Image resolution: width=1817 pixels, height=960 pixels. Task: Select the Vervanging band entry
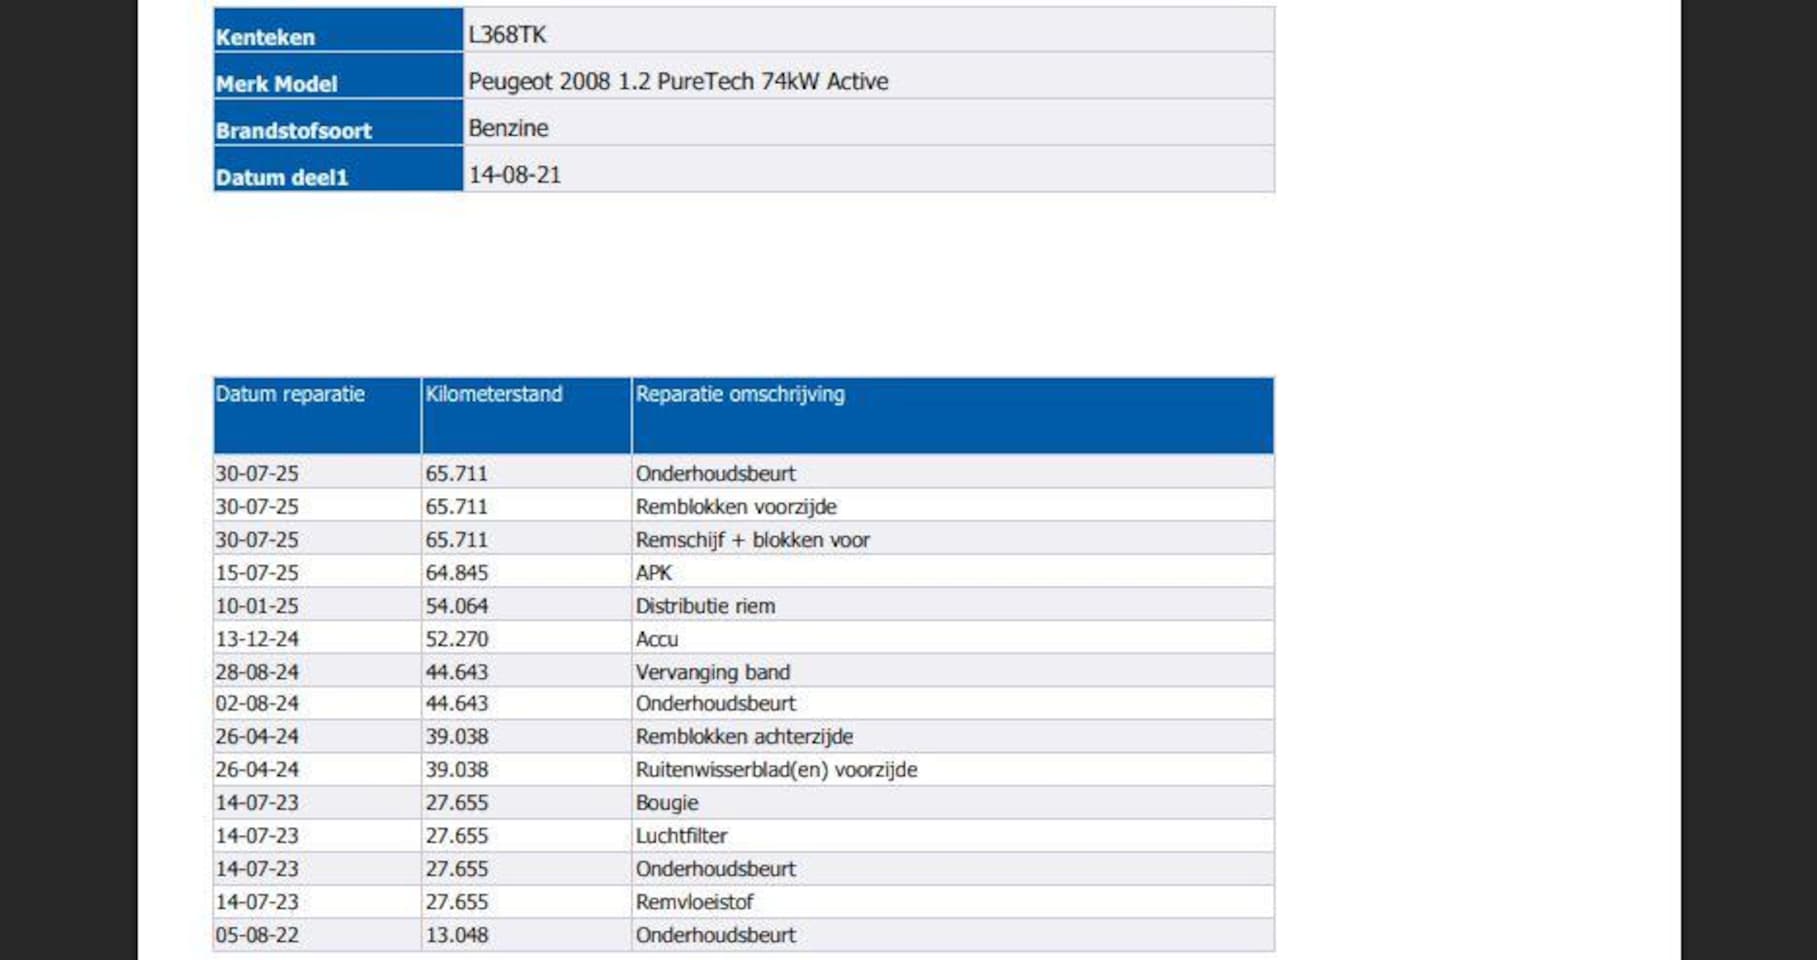(713, 672)
